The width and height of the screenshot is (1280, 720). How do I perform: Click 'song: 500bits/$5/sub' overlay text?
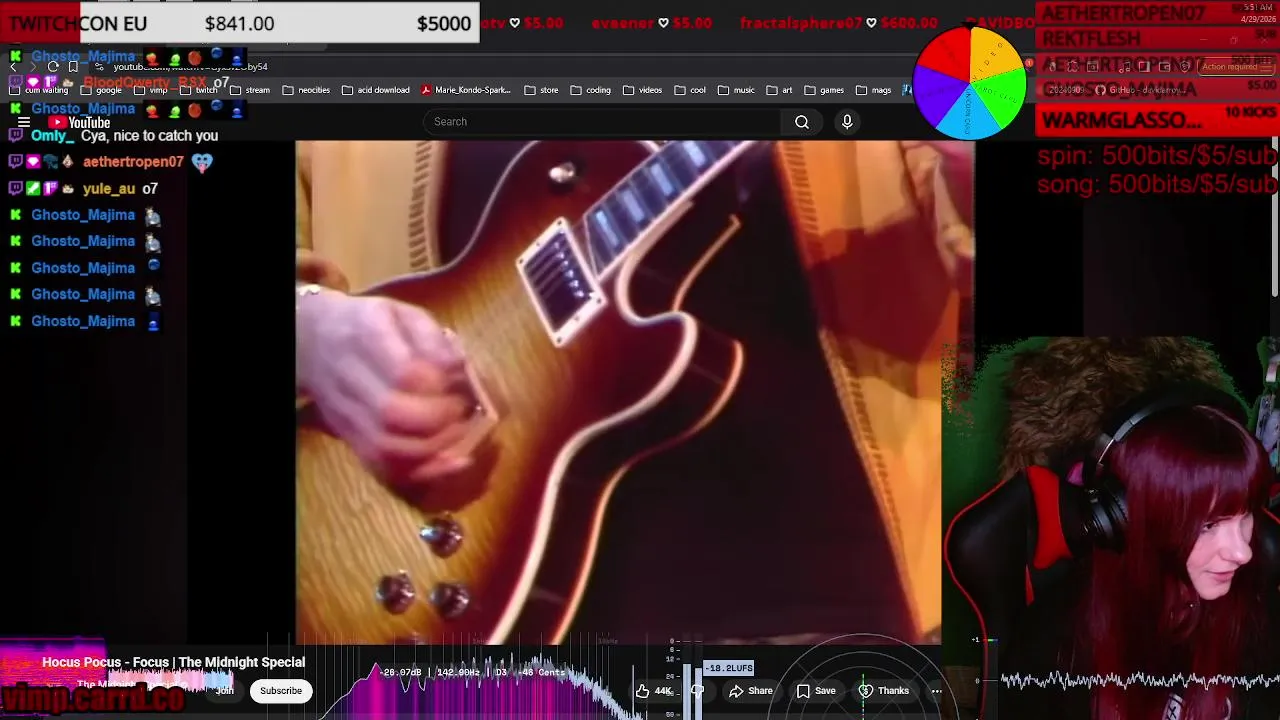[1157, 184]
